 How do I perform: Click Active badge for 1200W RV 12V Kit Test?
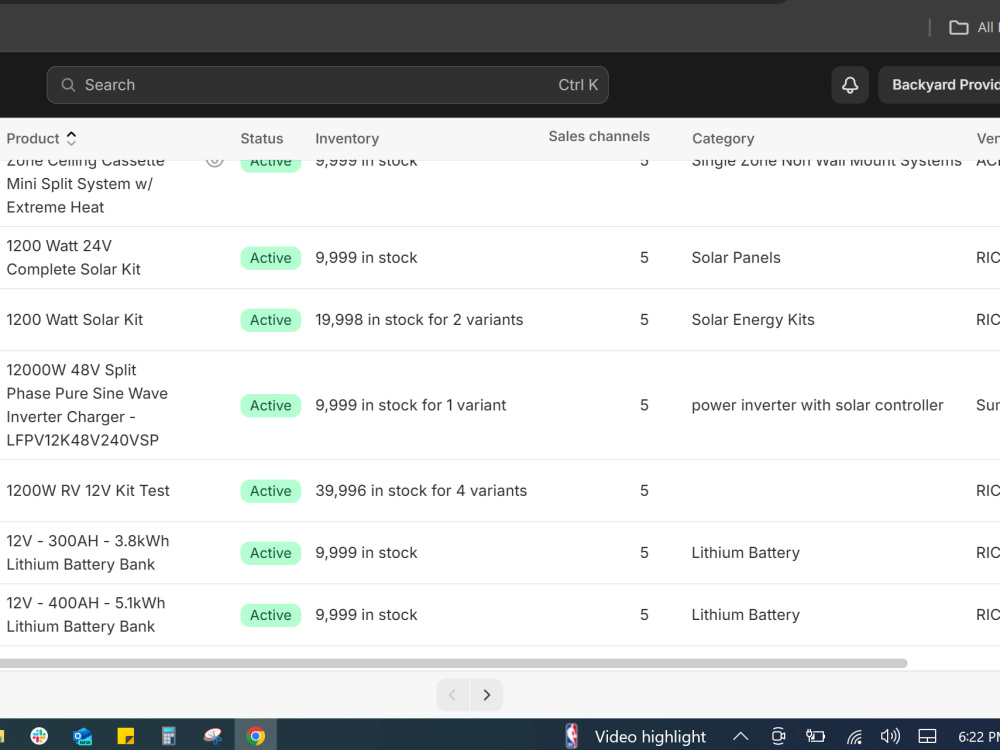(270, 490)
